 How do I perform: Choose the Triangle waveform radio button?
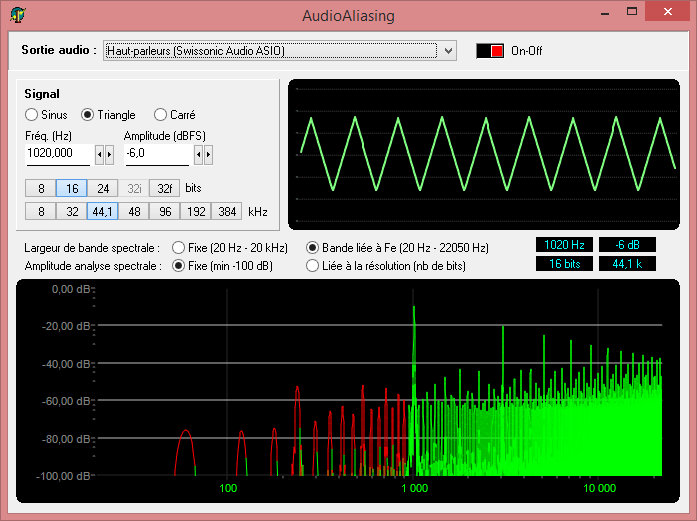pos(88,115)
